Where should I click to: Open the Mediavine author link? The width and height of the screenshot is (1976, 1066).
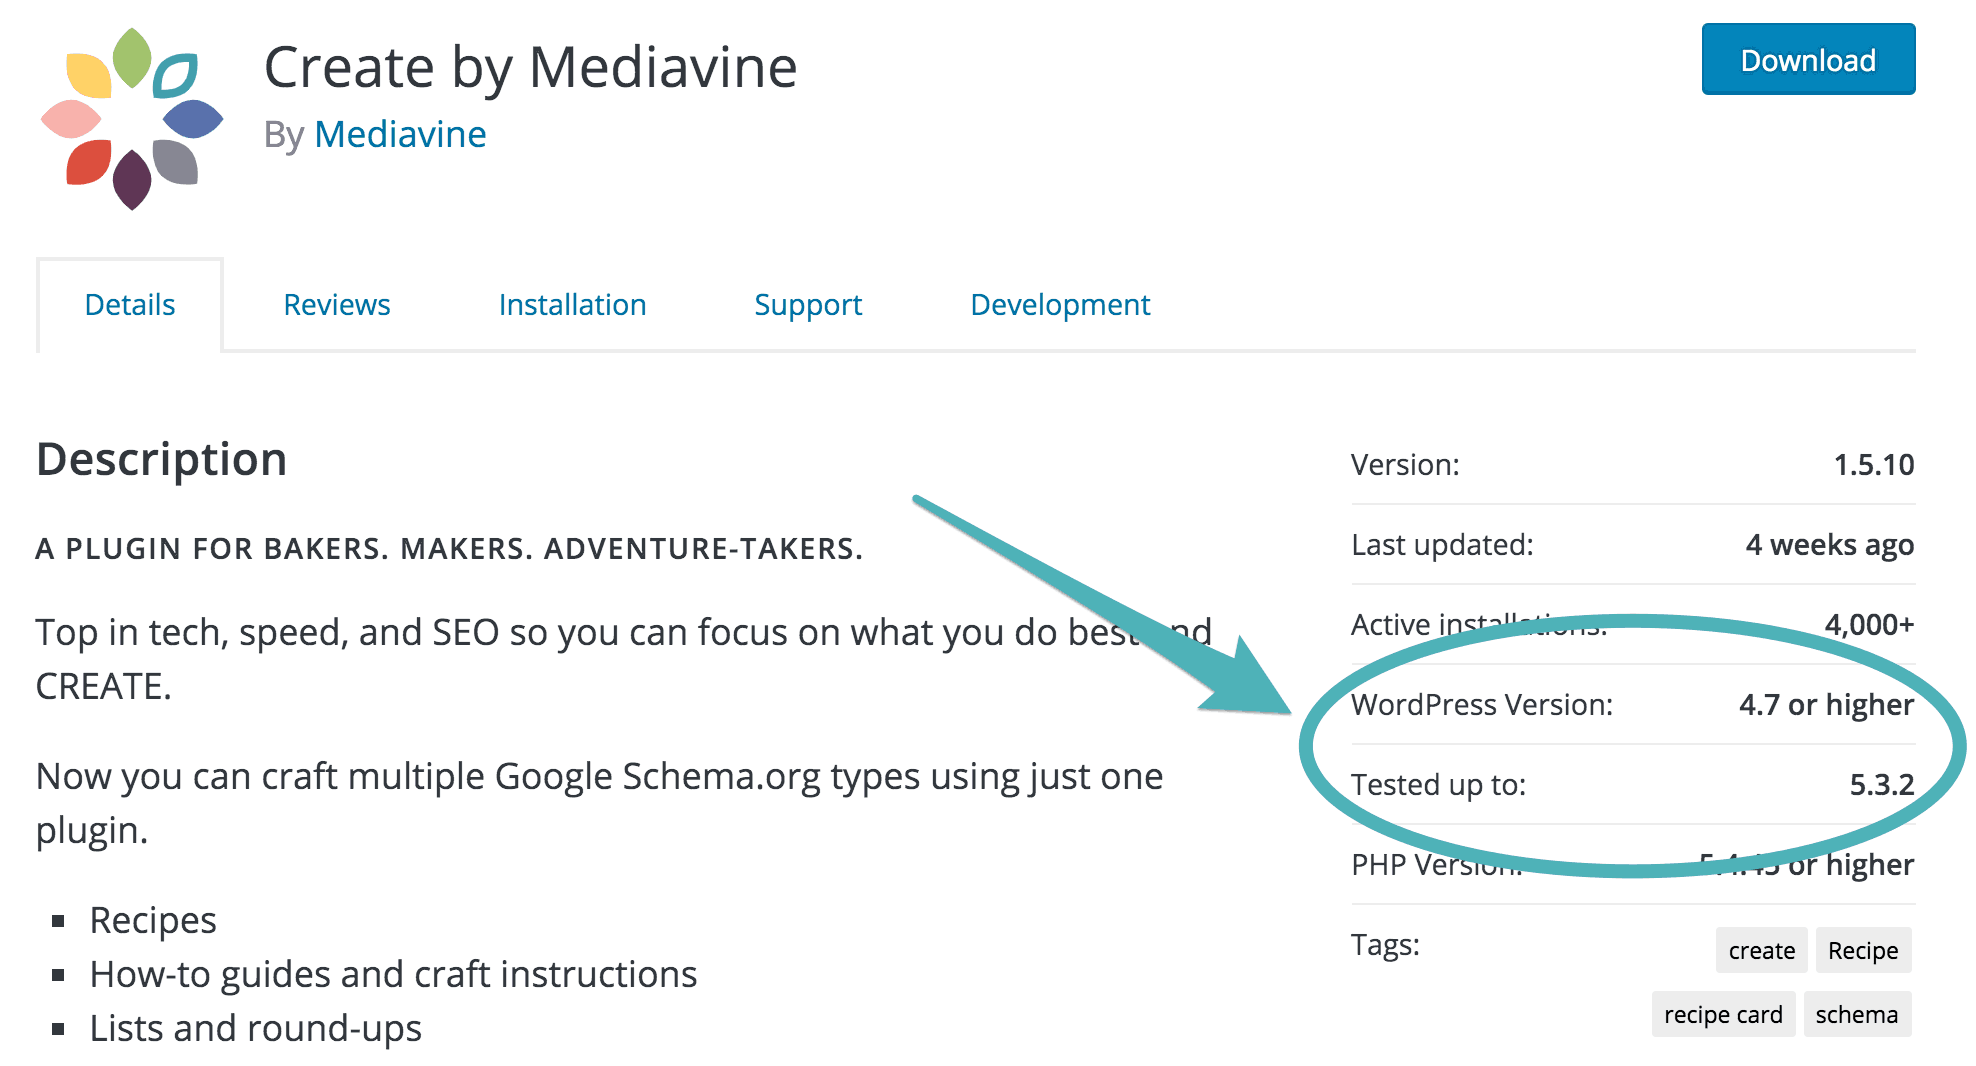coord(399,134)
